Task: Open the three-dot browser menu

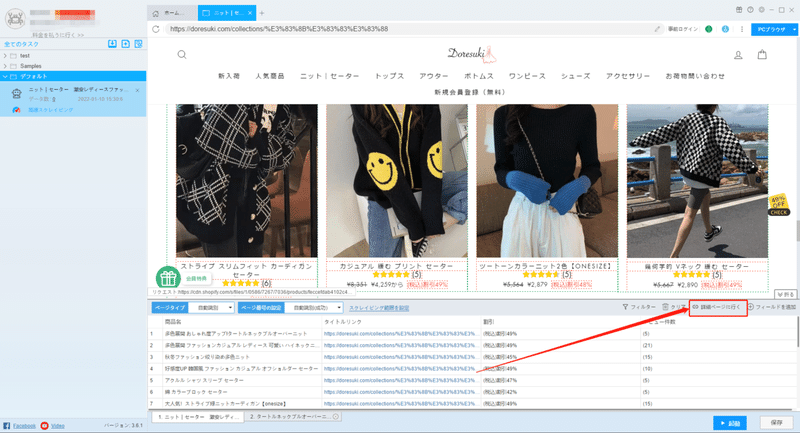Action: [x=741, y=29]
